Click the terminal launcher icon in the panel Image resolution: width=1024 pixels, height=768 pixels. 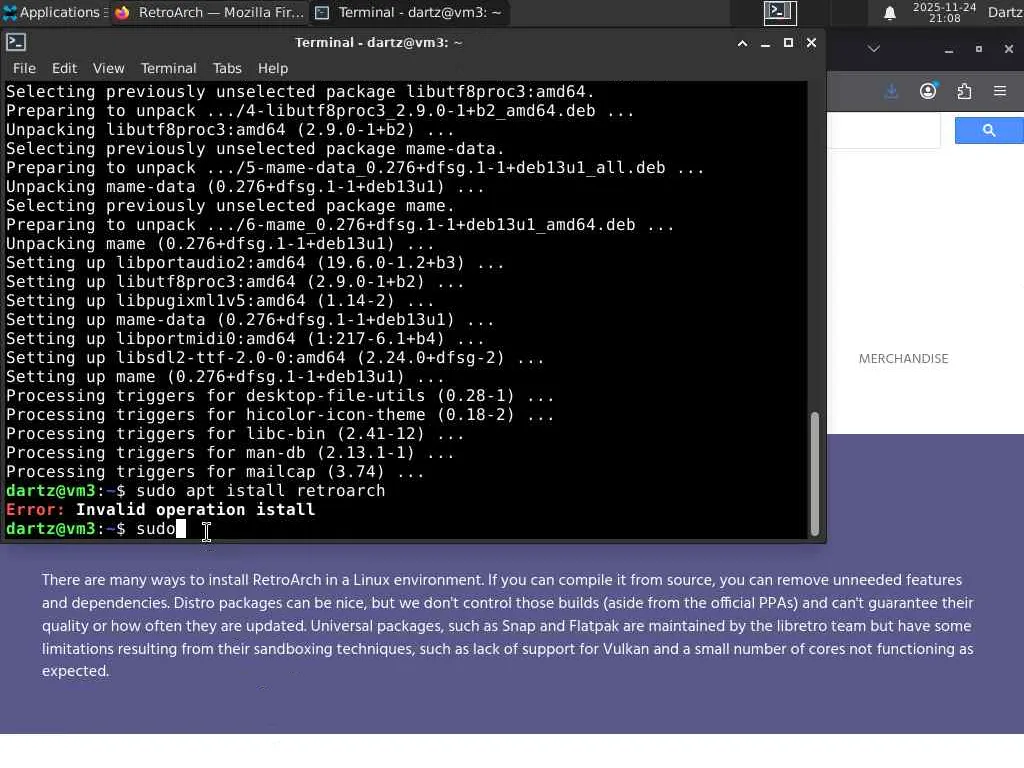(780, 12)
